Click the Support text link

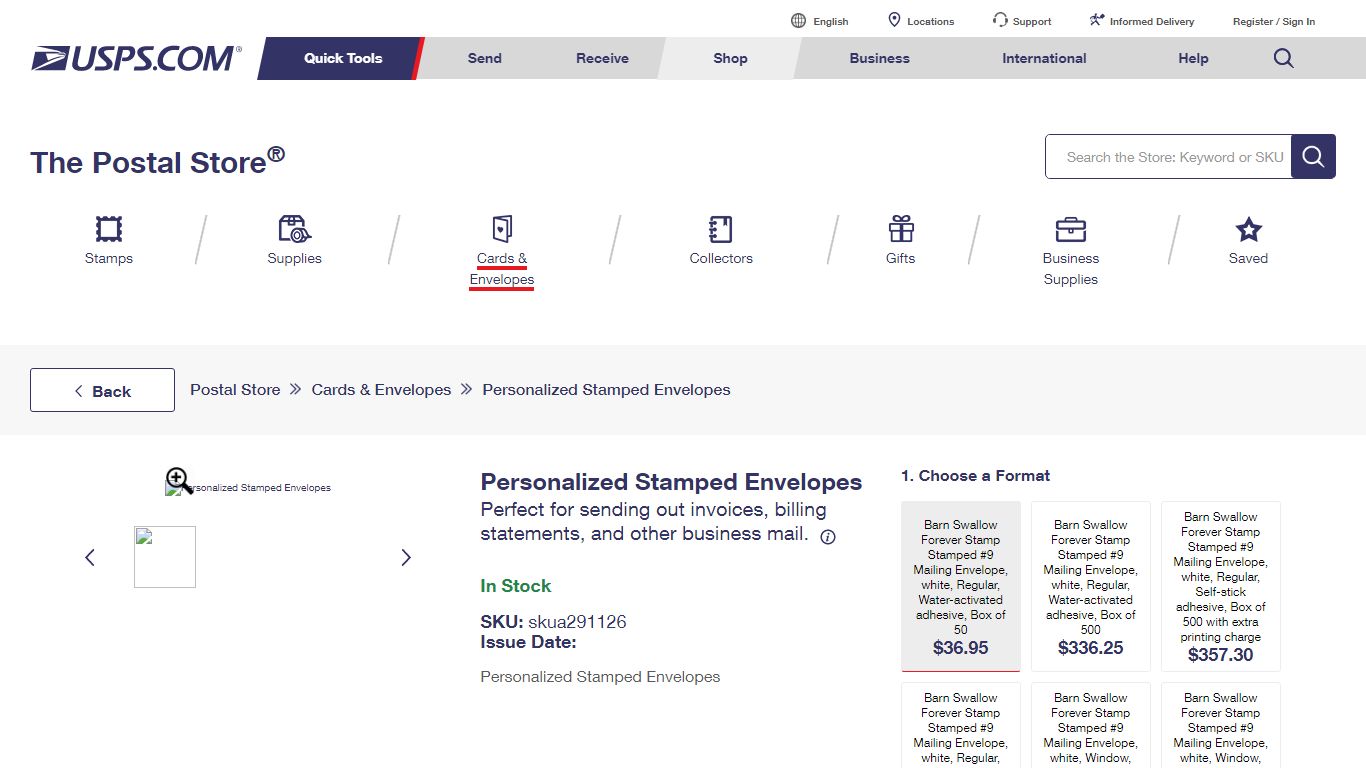pos(1032,21)
